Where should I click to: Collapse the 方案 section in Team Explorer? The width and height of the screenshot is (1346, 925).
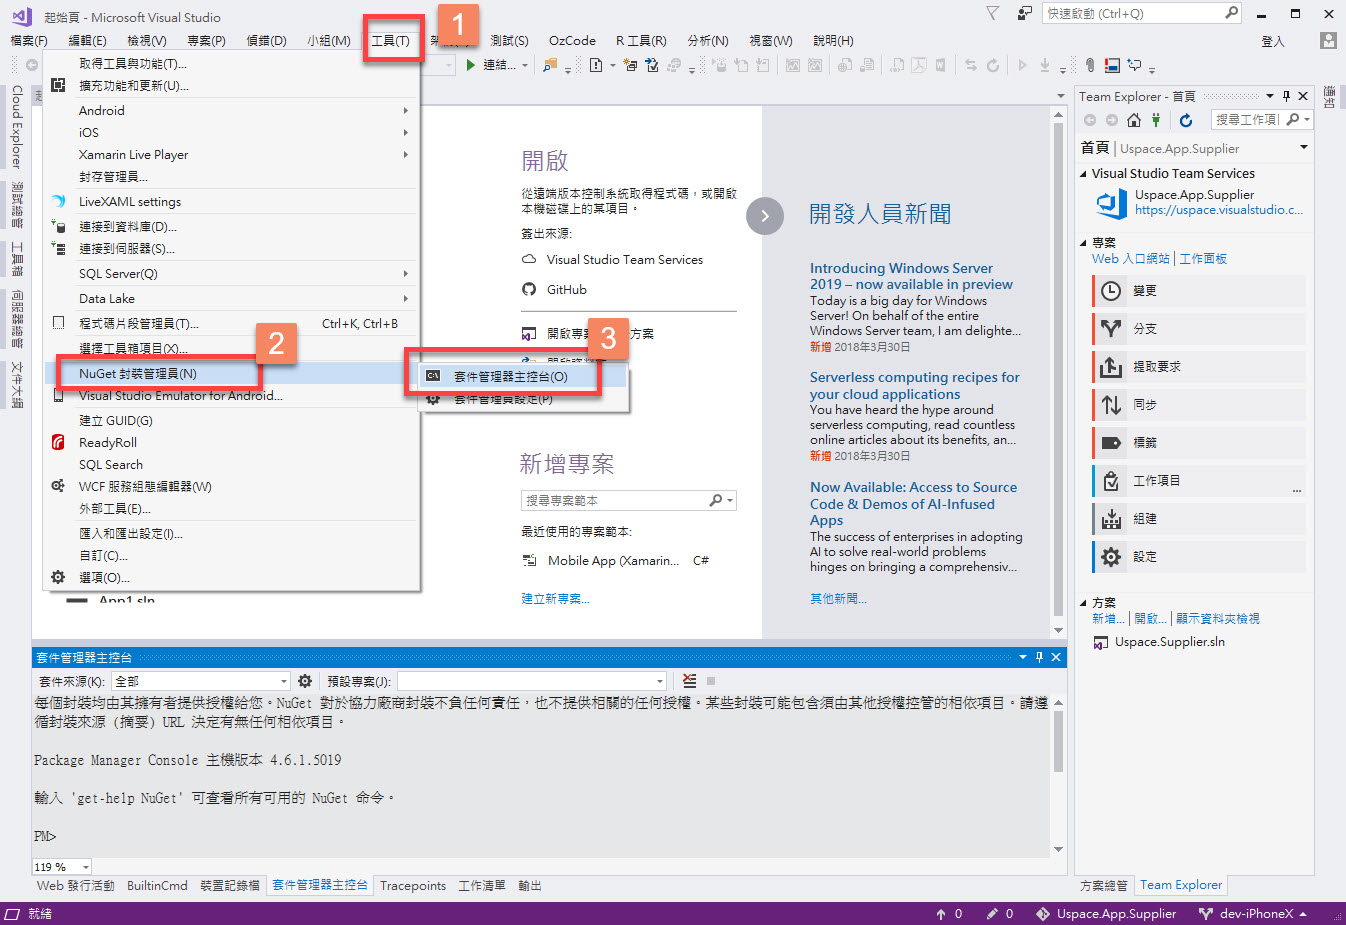click(1084, 603)
